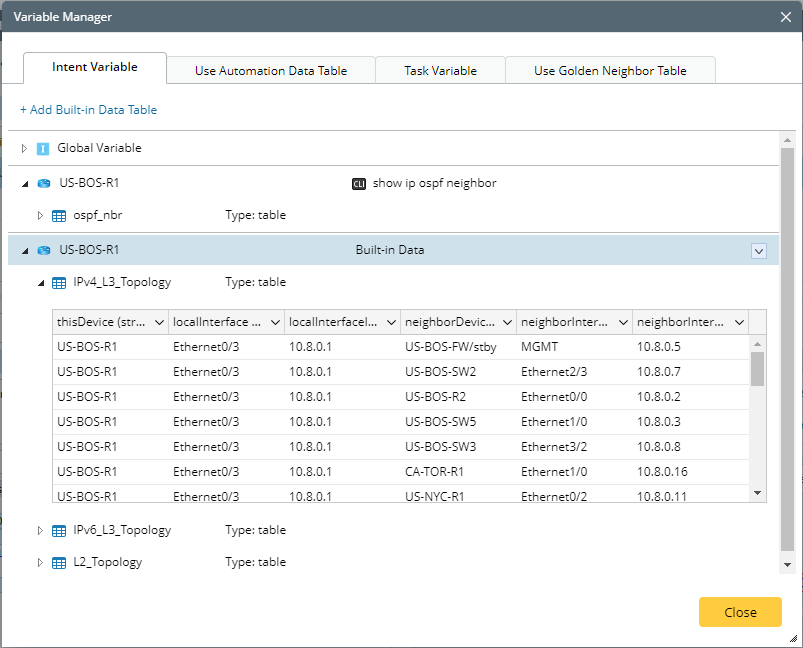Open thisDevice column filter dropdown
The height and width of the screenshot is (648, 803).
[160, 322]
